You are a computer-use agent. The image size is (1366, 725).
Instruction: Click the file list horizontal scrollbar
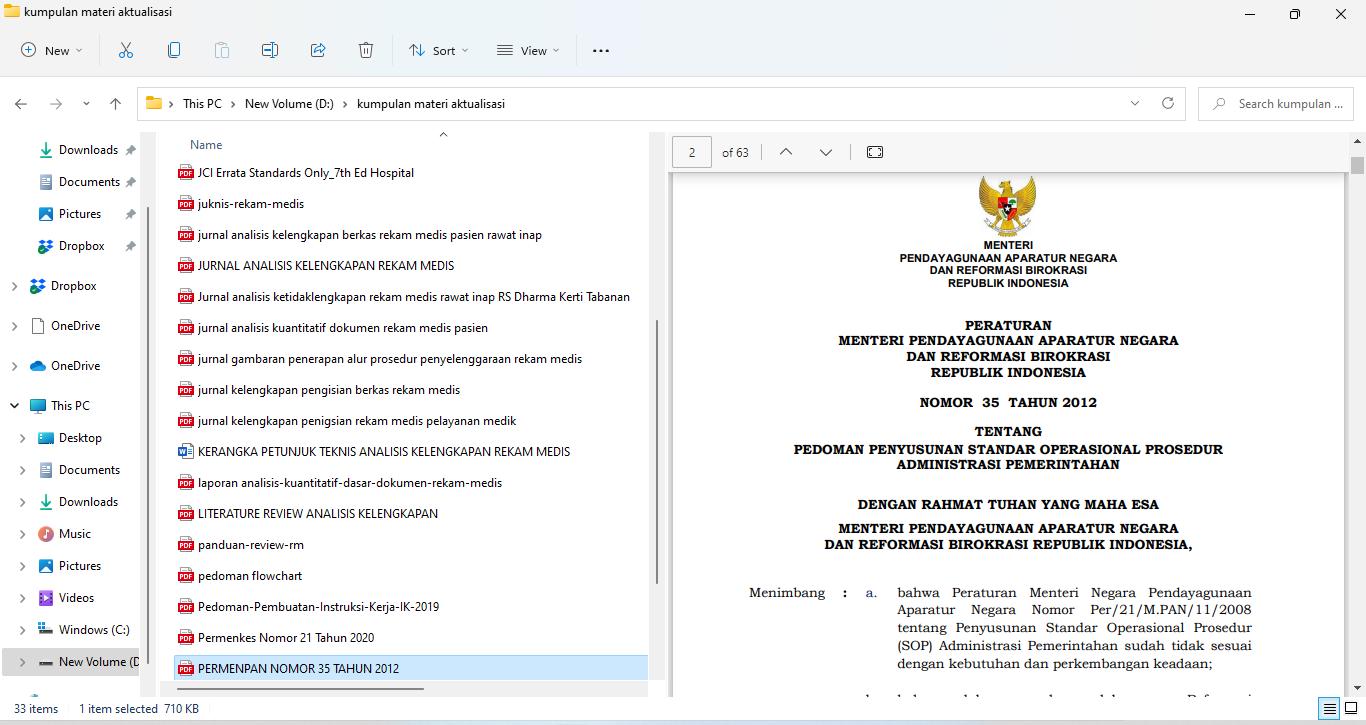299,689
